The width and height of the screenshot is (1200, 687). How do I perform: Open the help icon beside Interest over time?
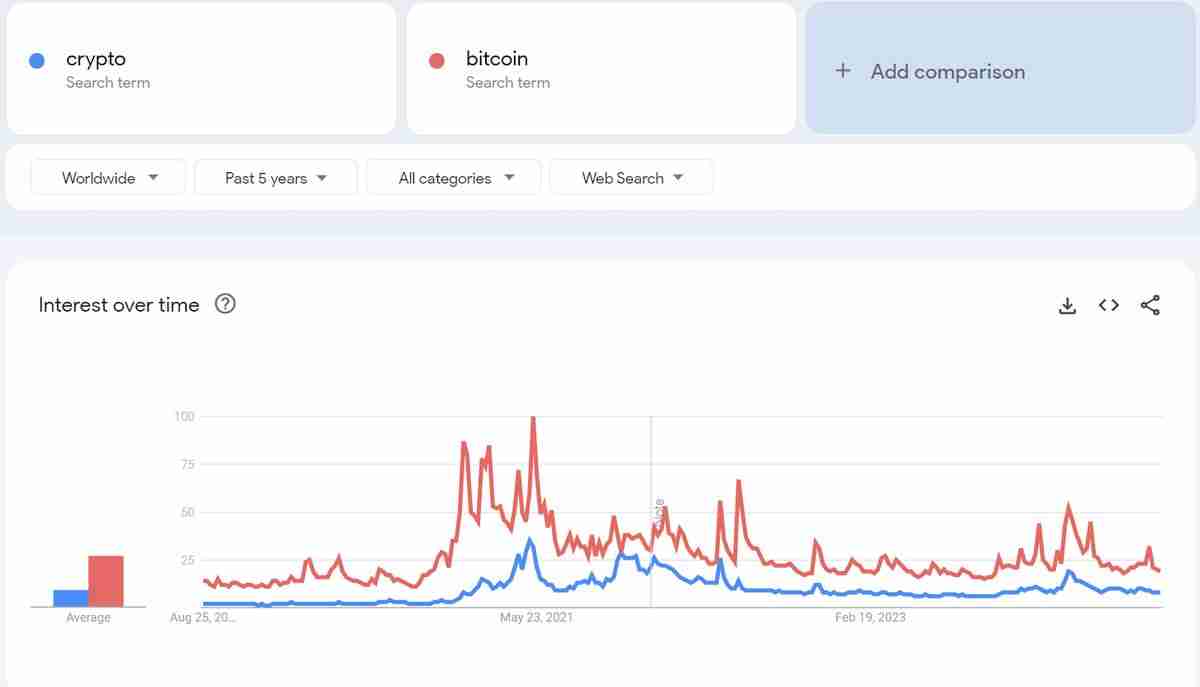click(x=225, y=304)
